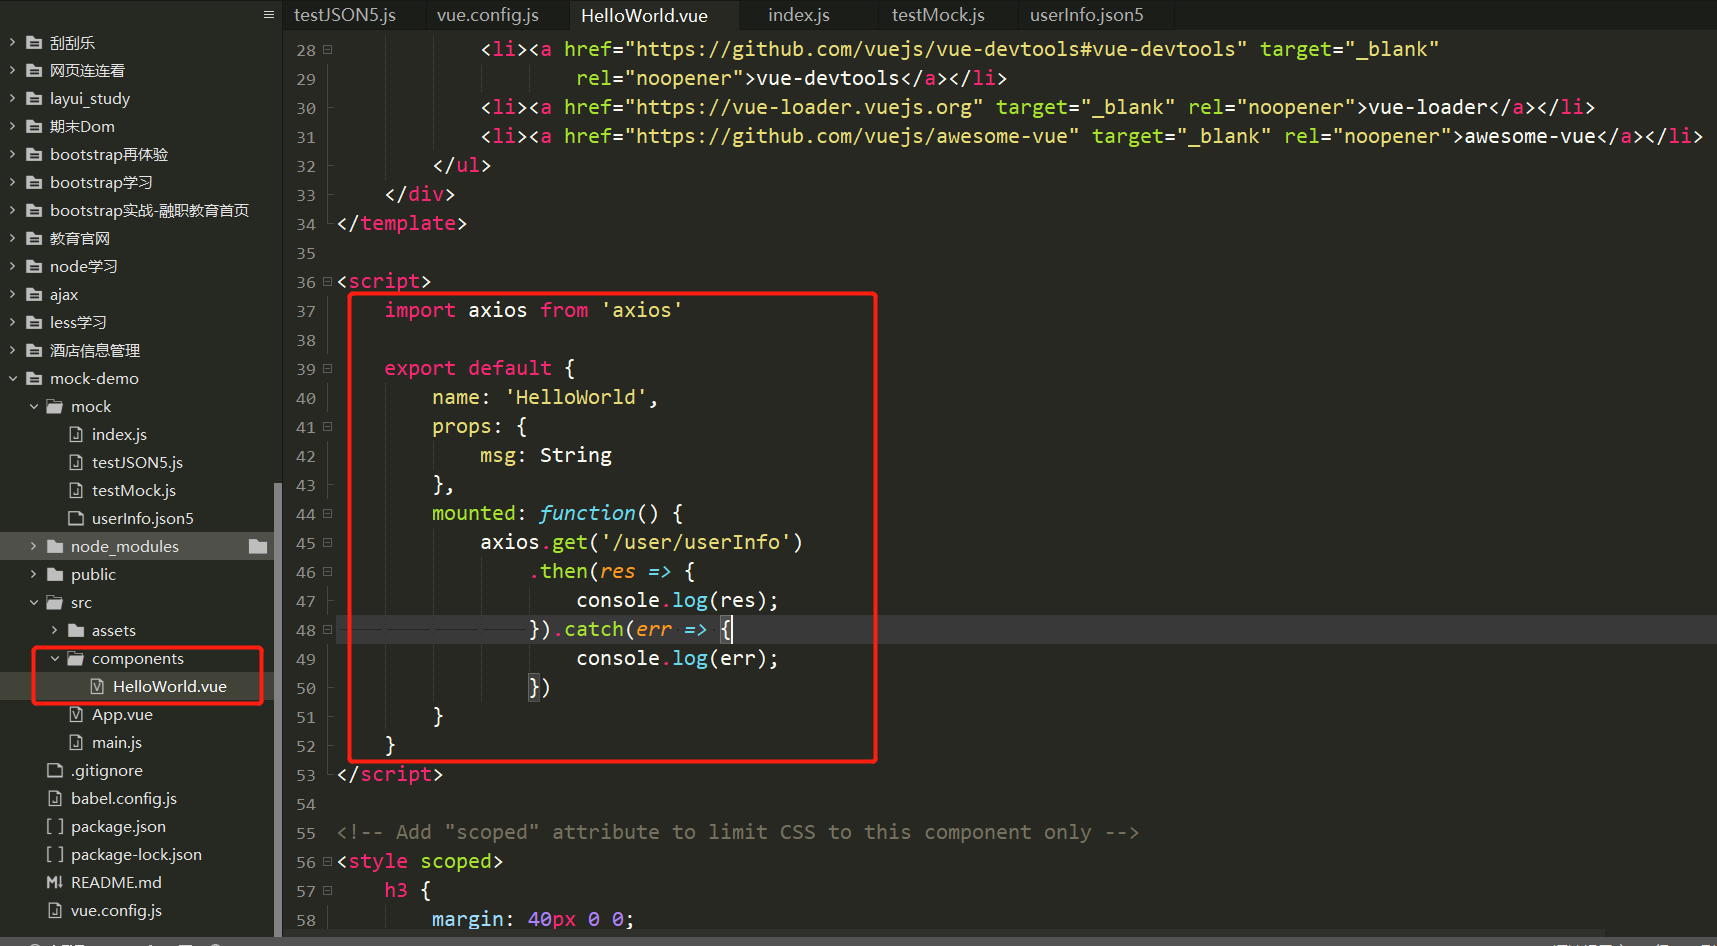Switch to the userInfo.json5 tab
This screenshot has height=946, width=1717.
click(x=1087, y=15)
